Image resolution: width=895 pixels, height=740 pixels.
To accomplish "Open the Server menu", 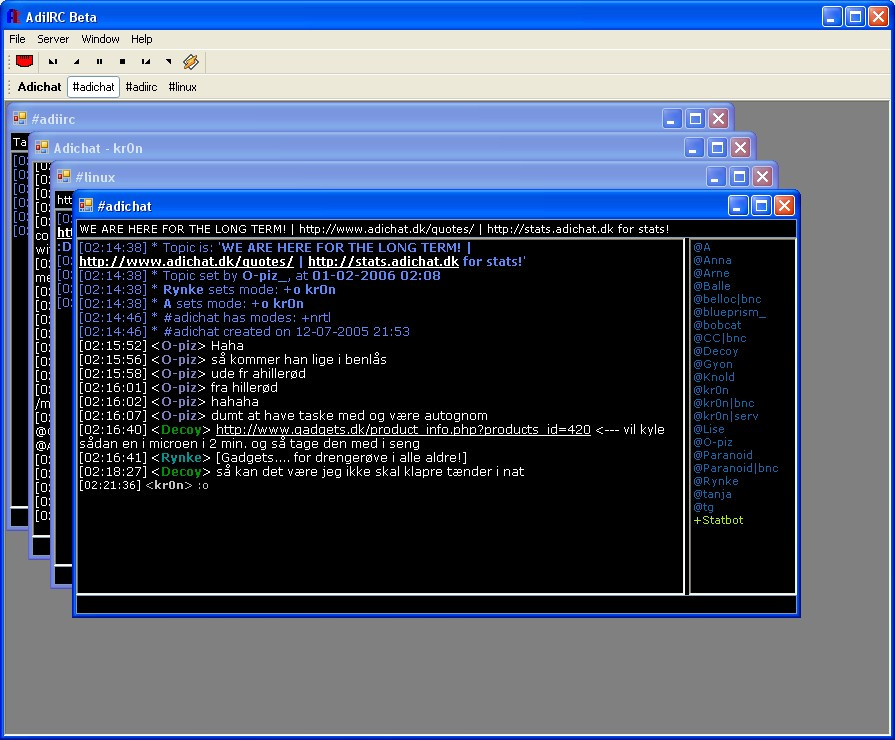I will tap(53, 39).
